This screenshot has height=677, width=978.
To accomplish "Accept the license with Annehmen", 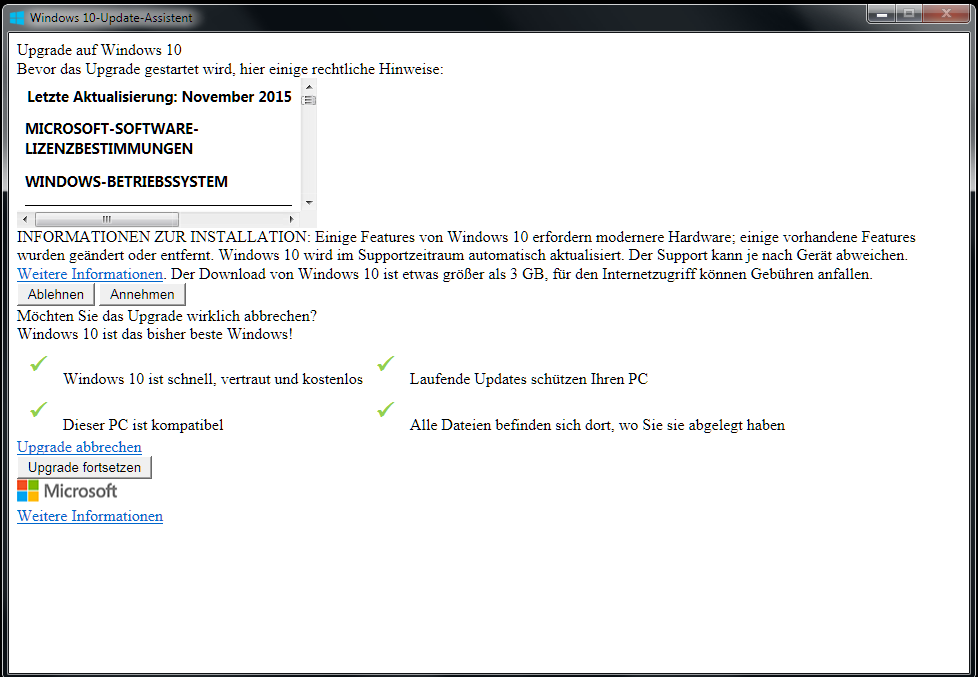I will 142,295.
